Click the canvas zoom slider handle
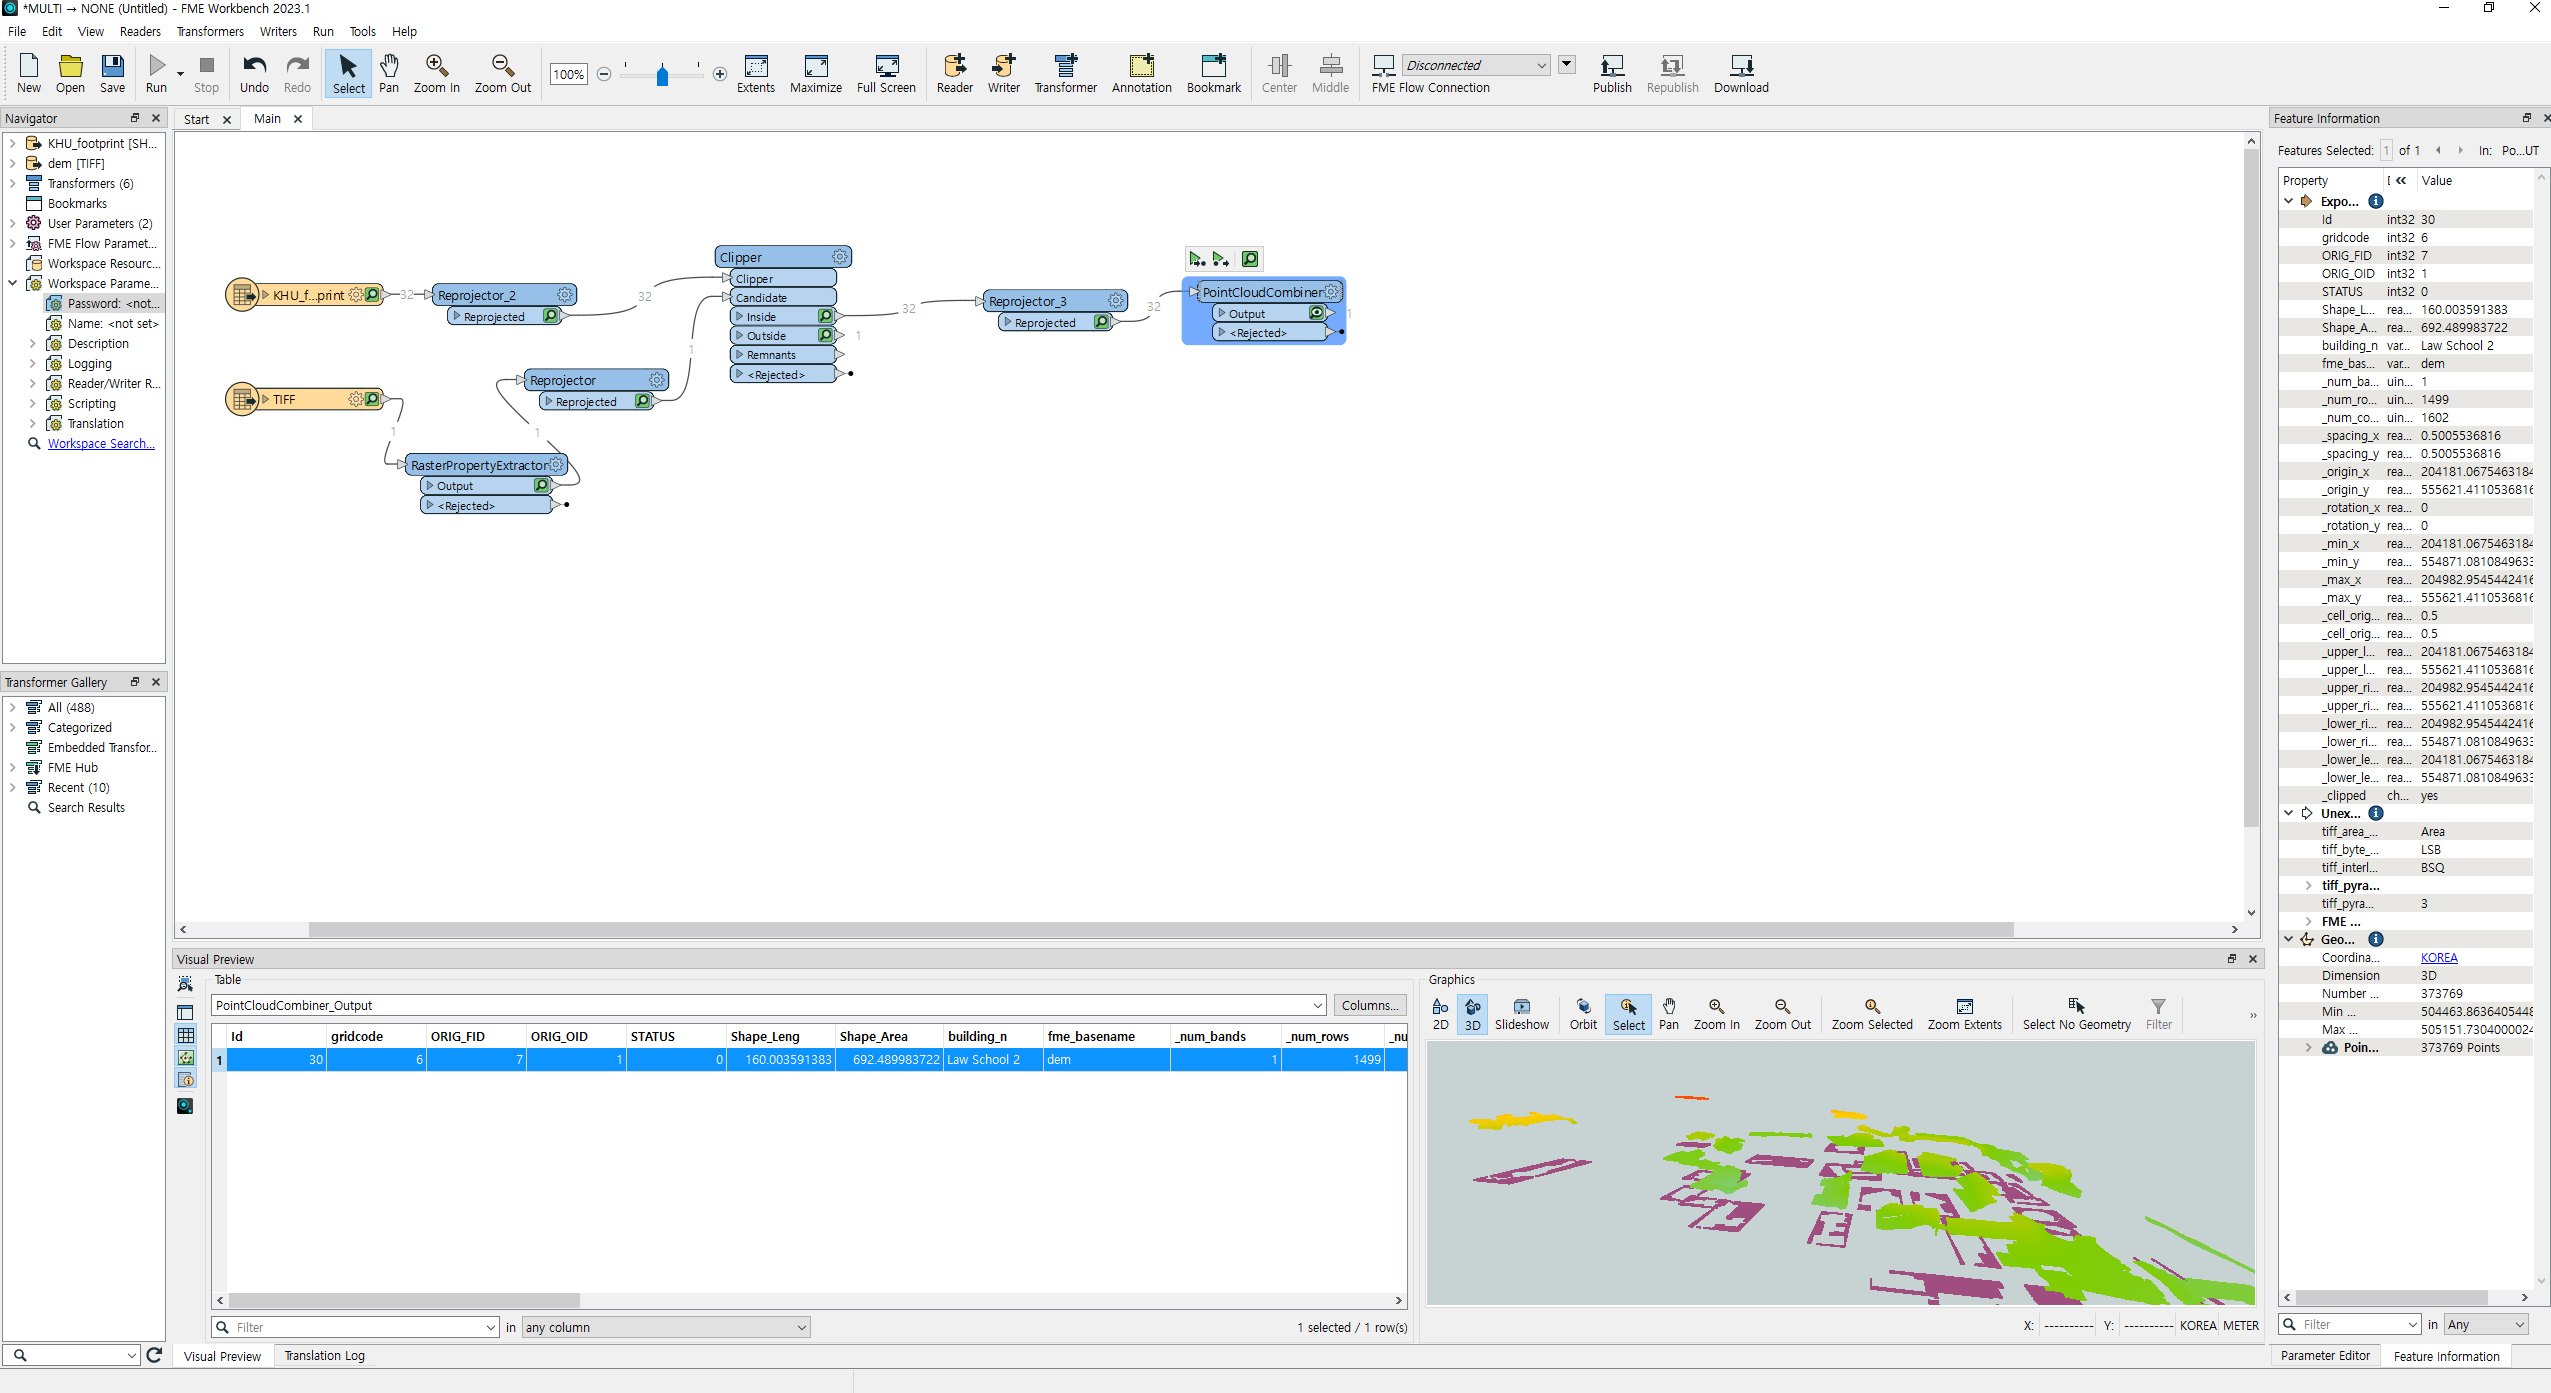The width and height of the screenshot is (2551, 1393). point(662,75)
